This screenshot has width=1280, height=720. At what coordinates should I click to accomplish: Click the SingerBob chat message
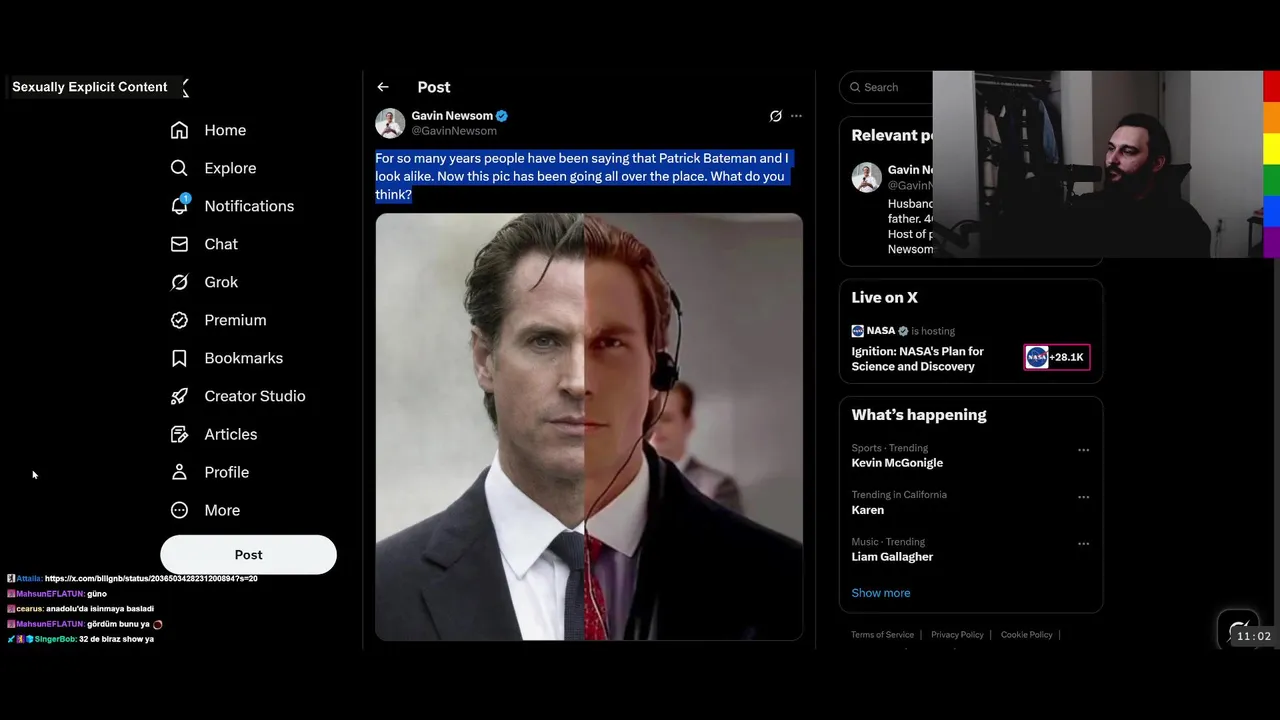pos(81,639)
